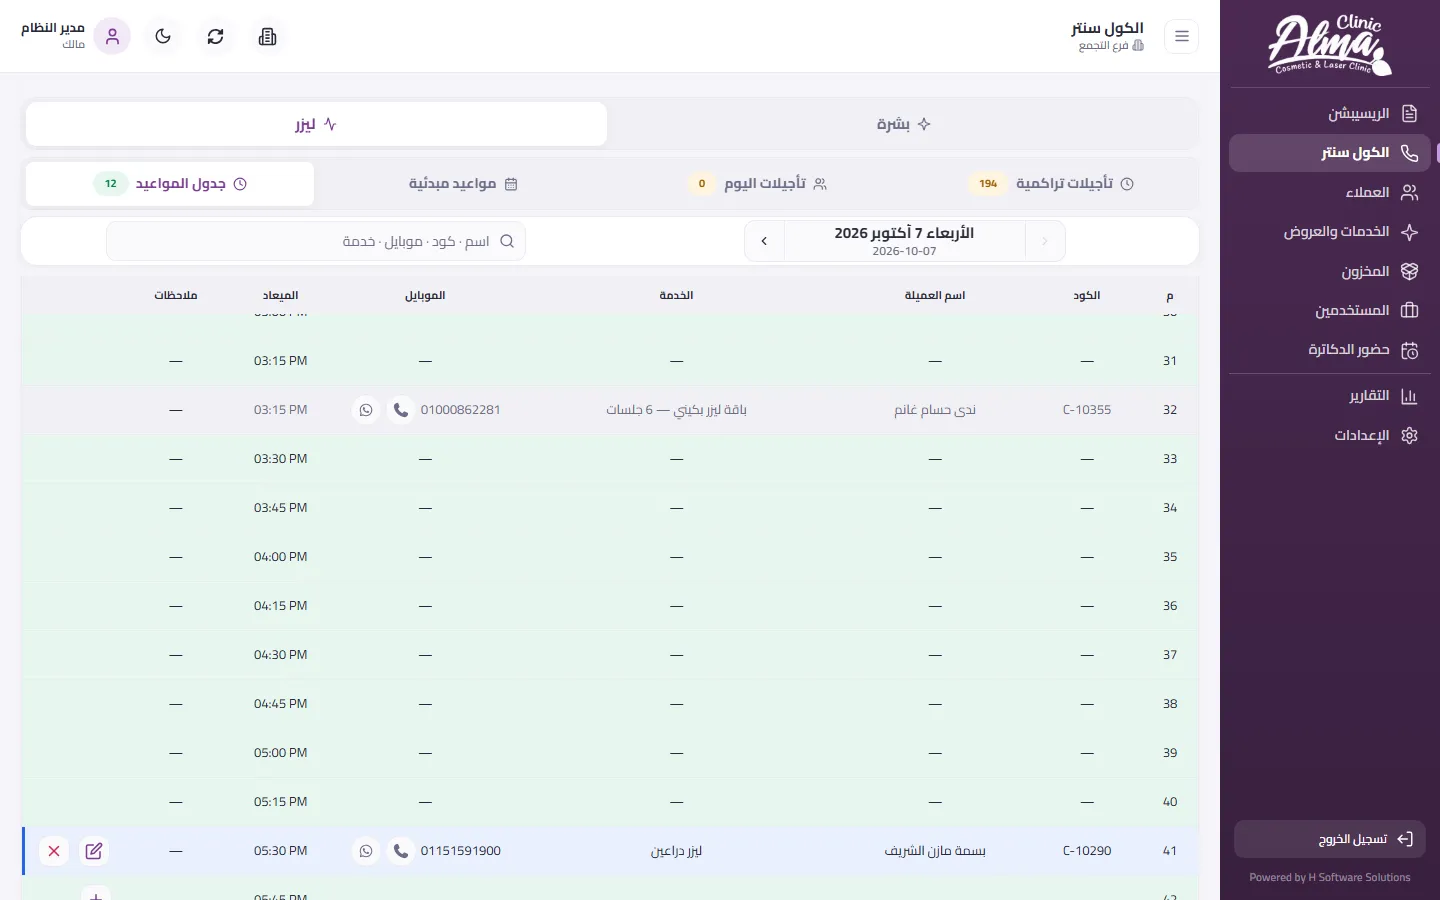The height and width of the screenshot is (900, 1440).
Task: Click the search field اسم · كود · موبايل · خدمة
Action: coord(316,241)
